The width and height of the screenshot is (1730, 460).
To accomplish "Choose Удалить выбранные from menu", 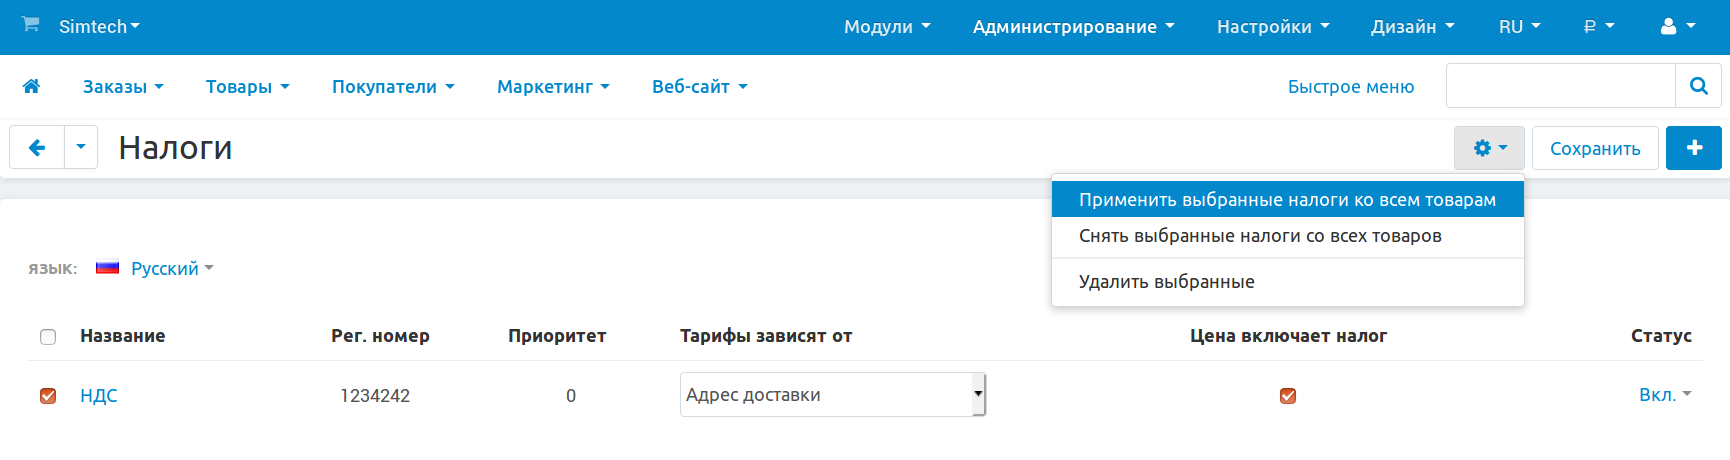I will click(1166, 282).
